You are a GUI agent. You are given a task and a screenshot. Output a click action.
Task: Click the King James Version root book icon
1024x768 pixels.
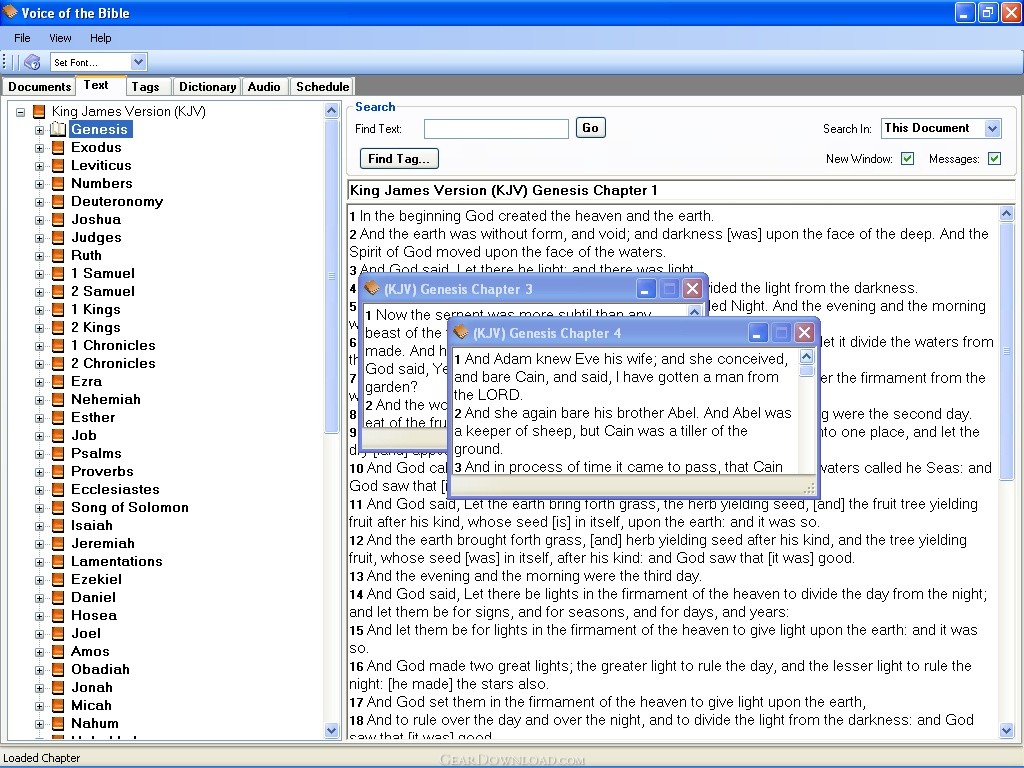point(39,112)
